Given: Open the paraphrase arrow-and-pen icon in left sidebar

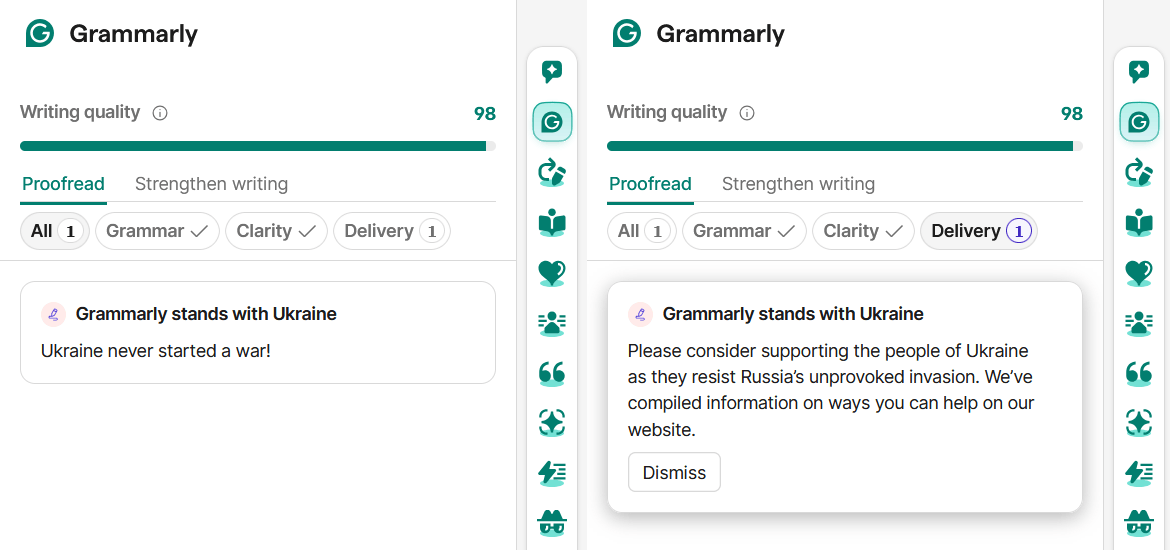Looking at the screenshot, I should tap(552, 172).
